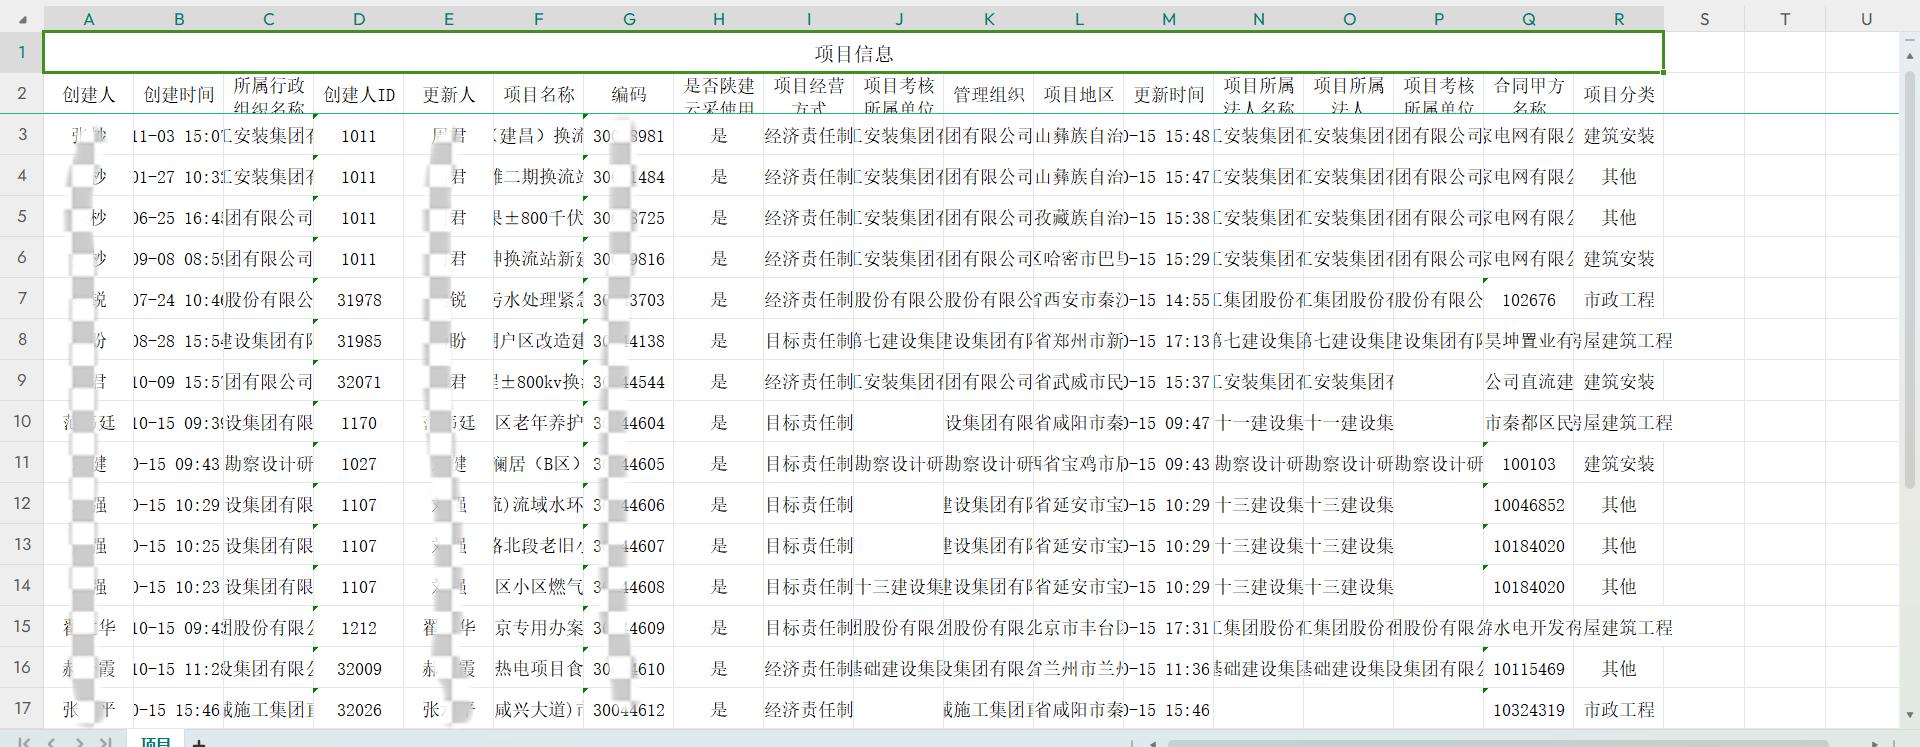Click vertical scrollbar up arrow

click(1910, 56)
